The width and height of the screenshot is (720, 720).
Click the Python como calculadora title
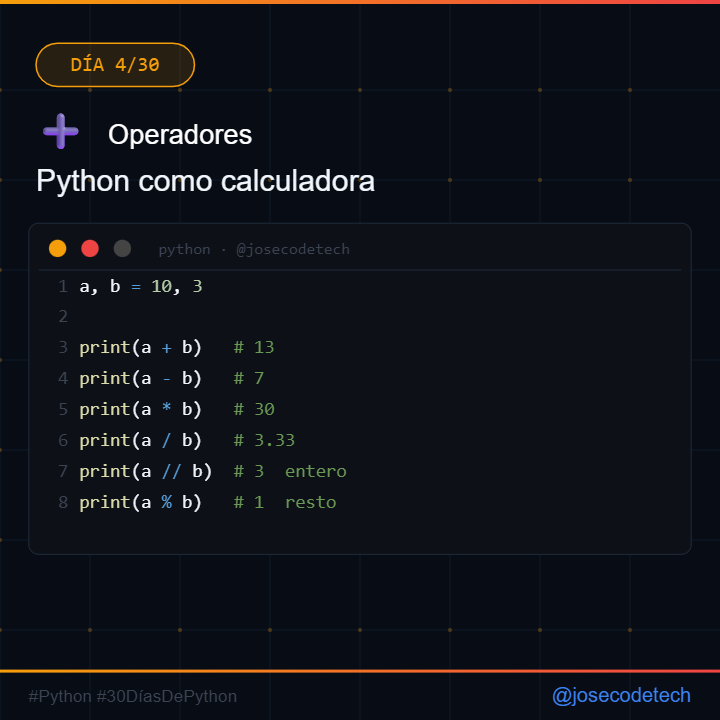click(205, 181)
